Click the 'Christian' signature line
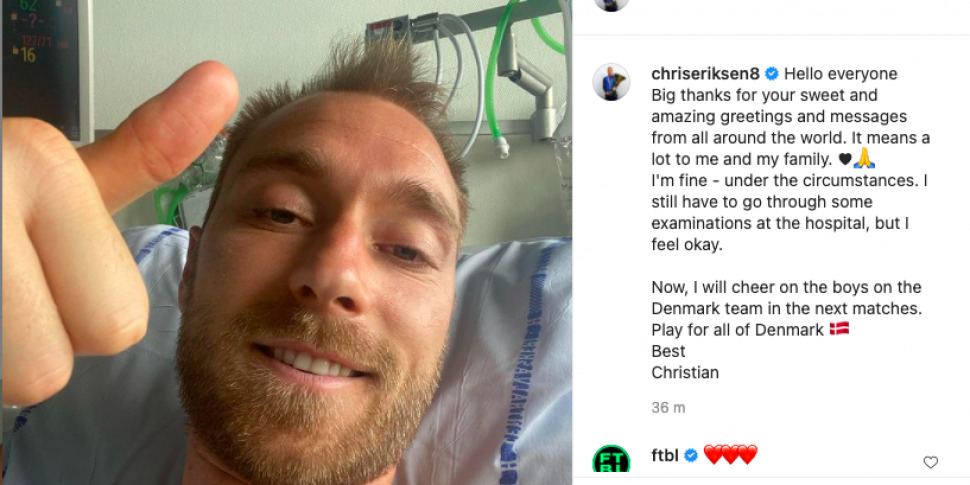The image size is (970, 485). point(685,372)
